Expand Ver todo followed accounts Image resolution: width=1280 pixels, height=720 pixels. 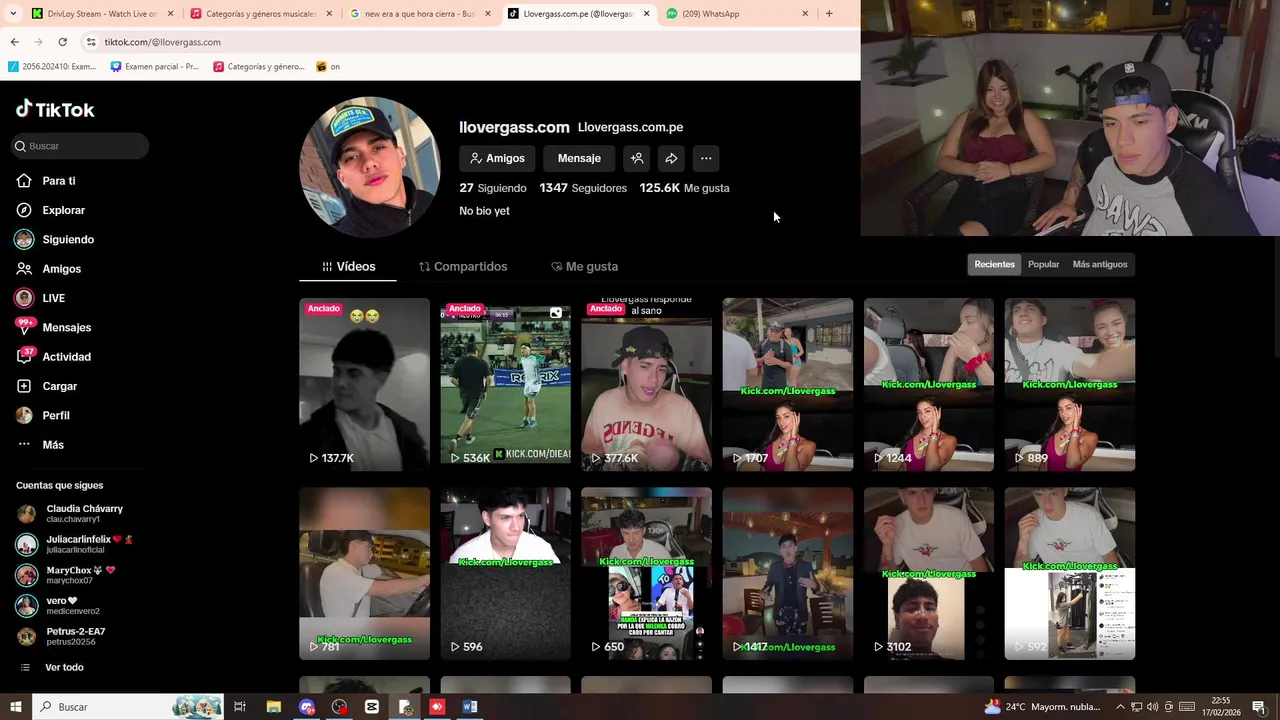pyautogui.click(x=52, y=667)
